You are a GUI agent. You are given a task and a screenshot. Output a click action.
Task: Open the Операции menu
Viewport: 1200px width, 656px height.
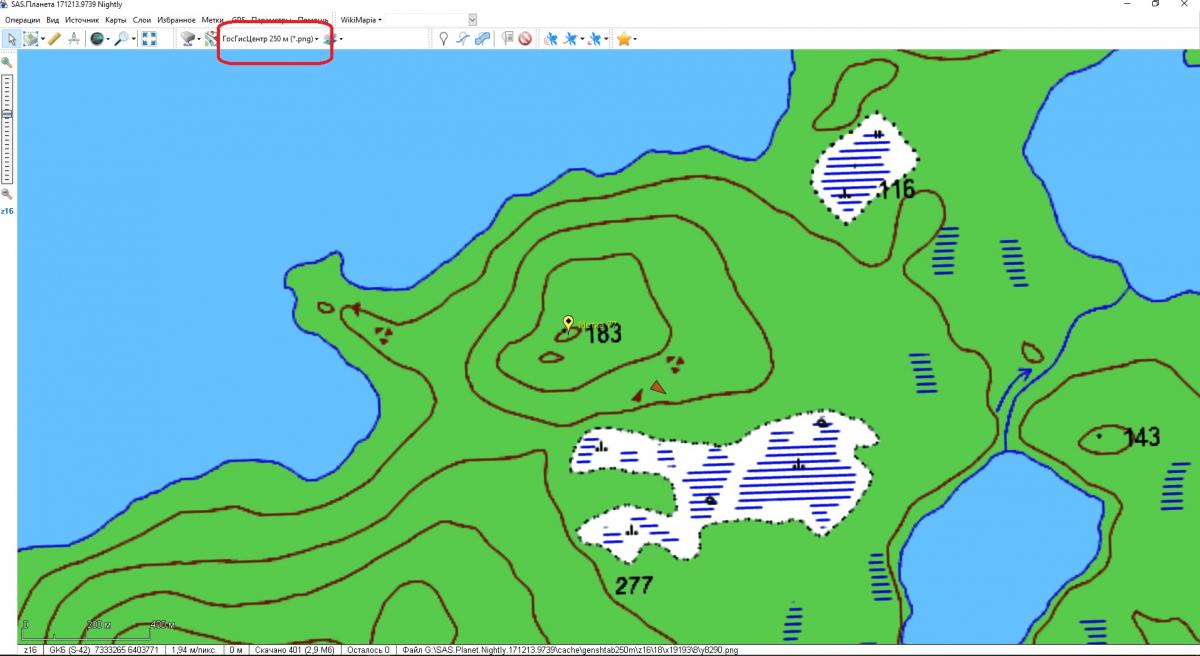click(x=22, y=19)
